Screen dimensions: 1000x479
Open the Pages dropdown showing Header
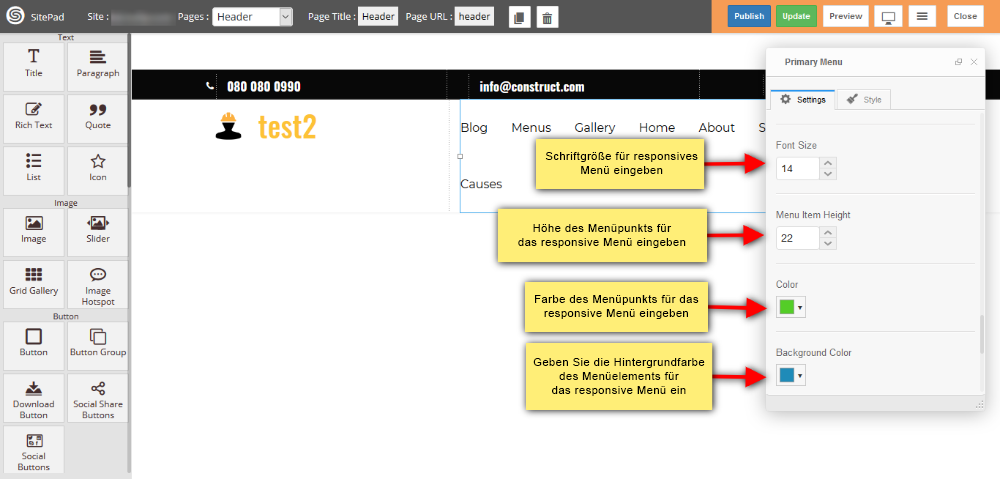coord(253,17)
